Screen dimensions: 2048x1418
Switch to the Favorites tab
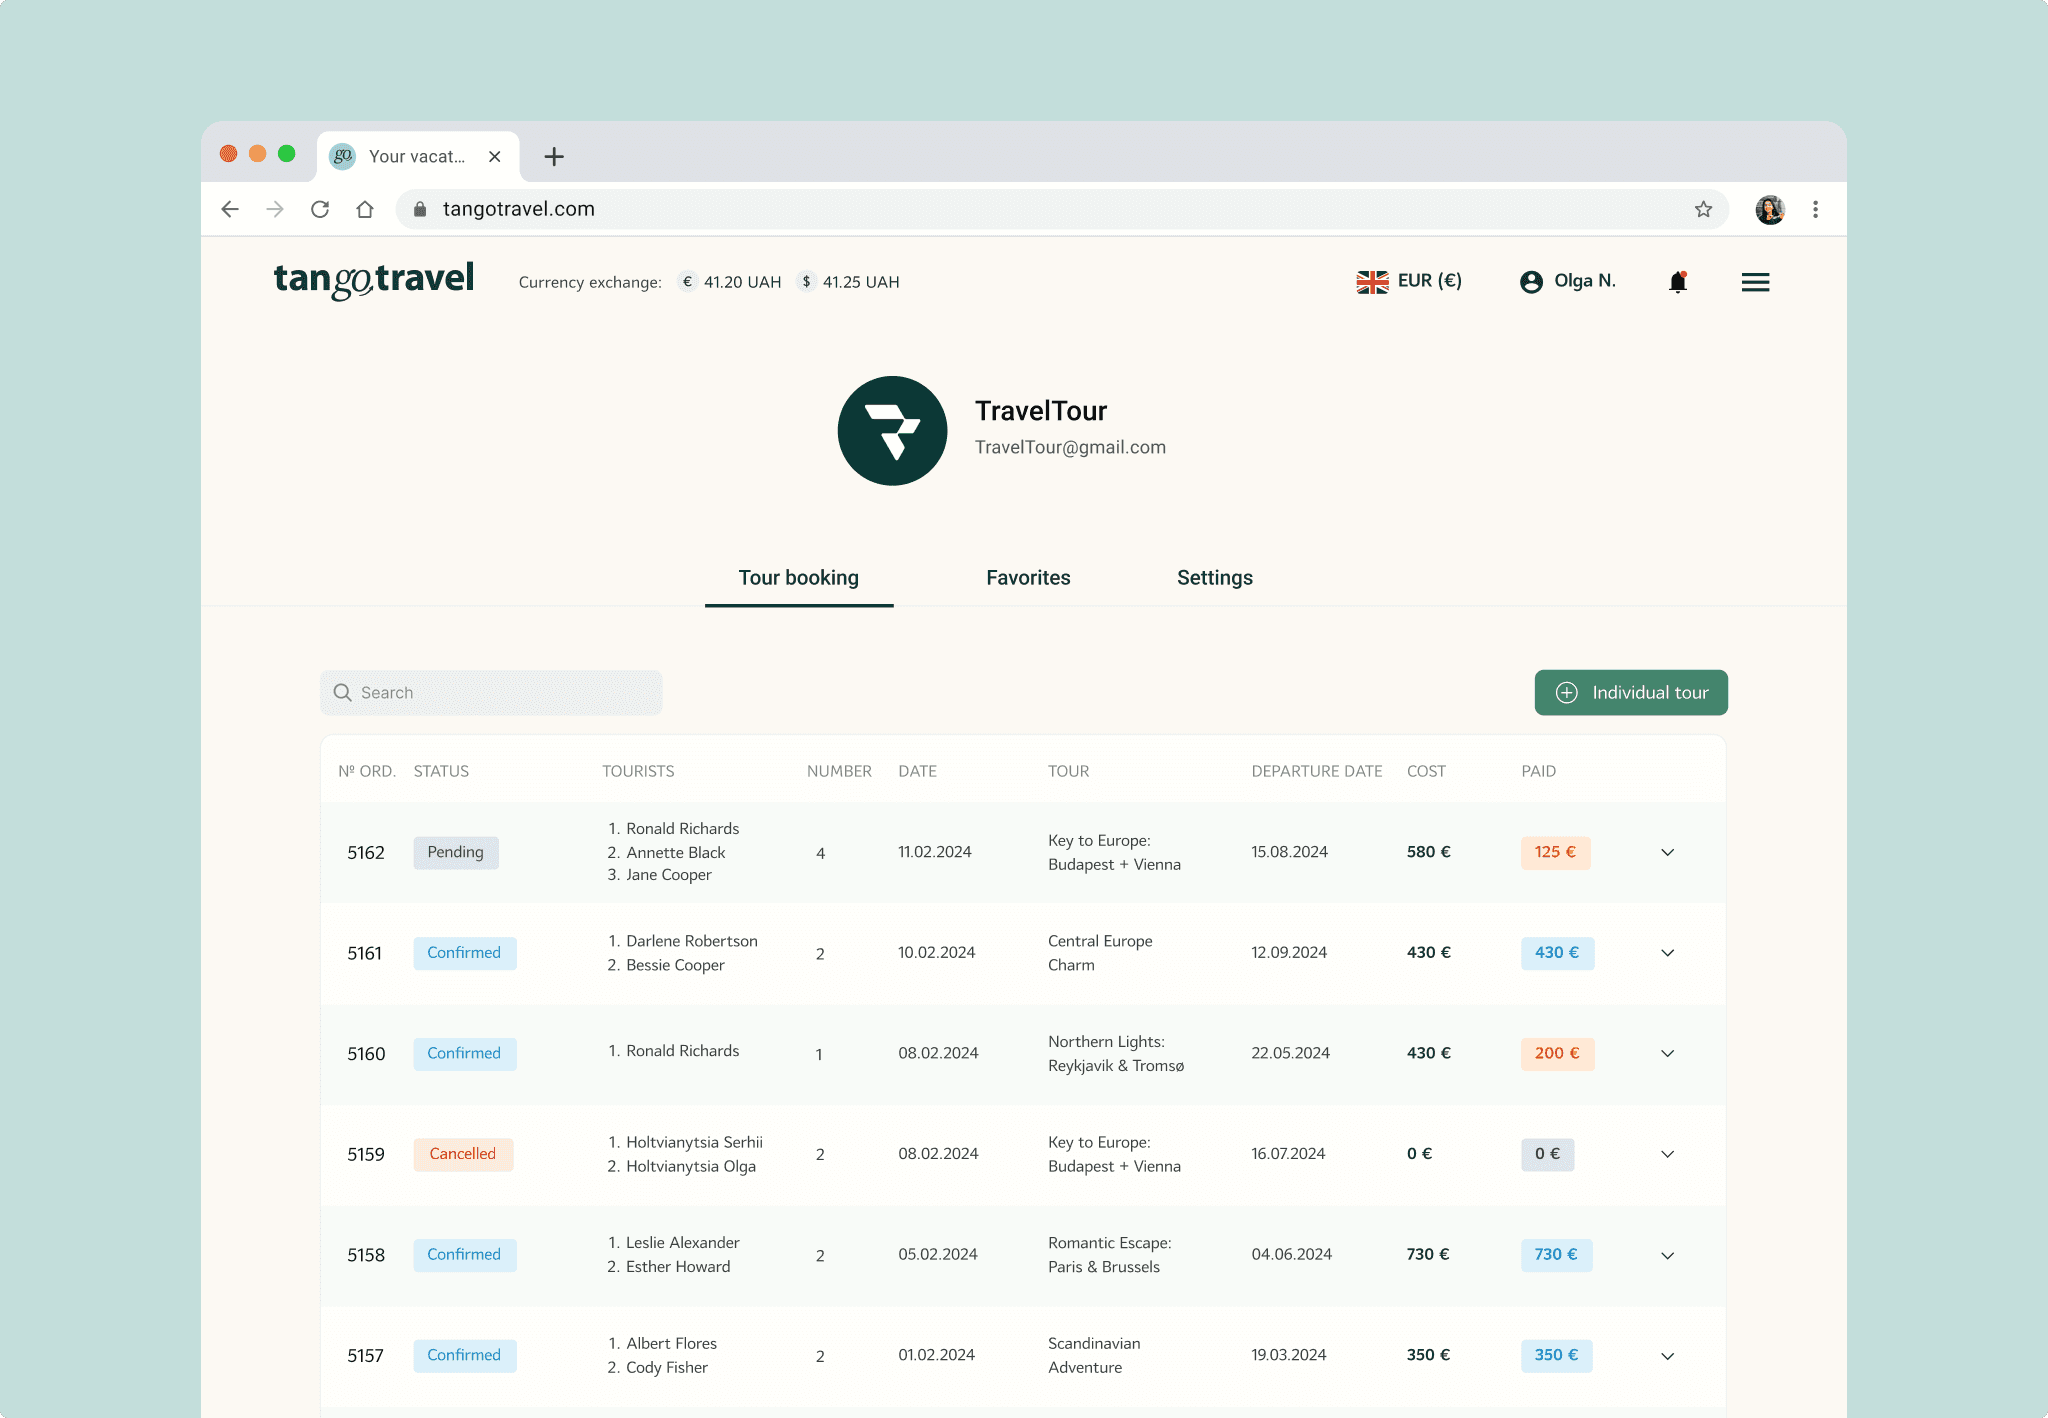point(1028,578)
